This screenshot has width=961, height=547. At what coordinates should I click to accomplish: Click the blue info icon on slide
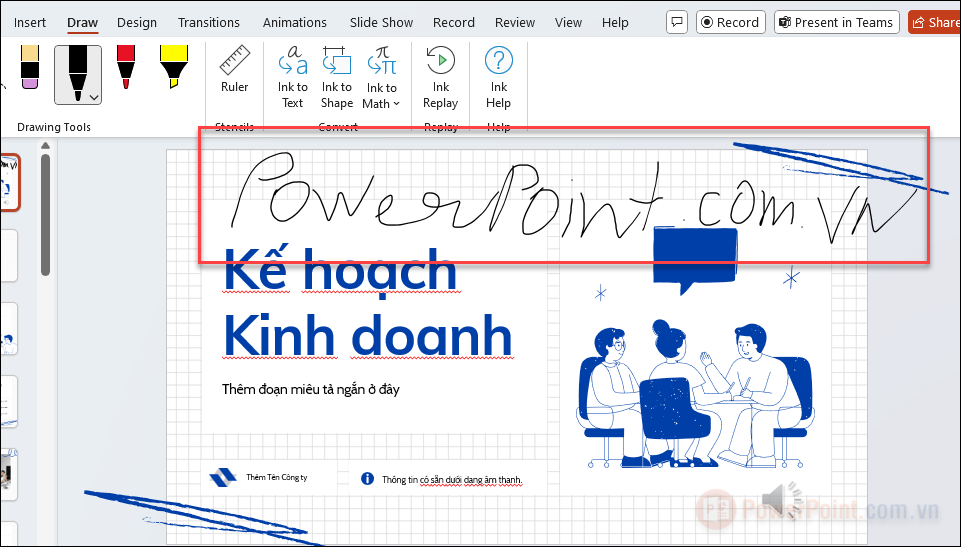click(x=367, y=478)
